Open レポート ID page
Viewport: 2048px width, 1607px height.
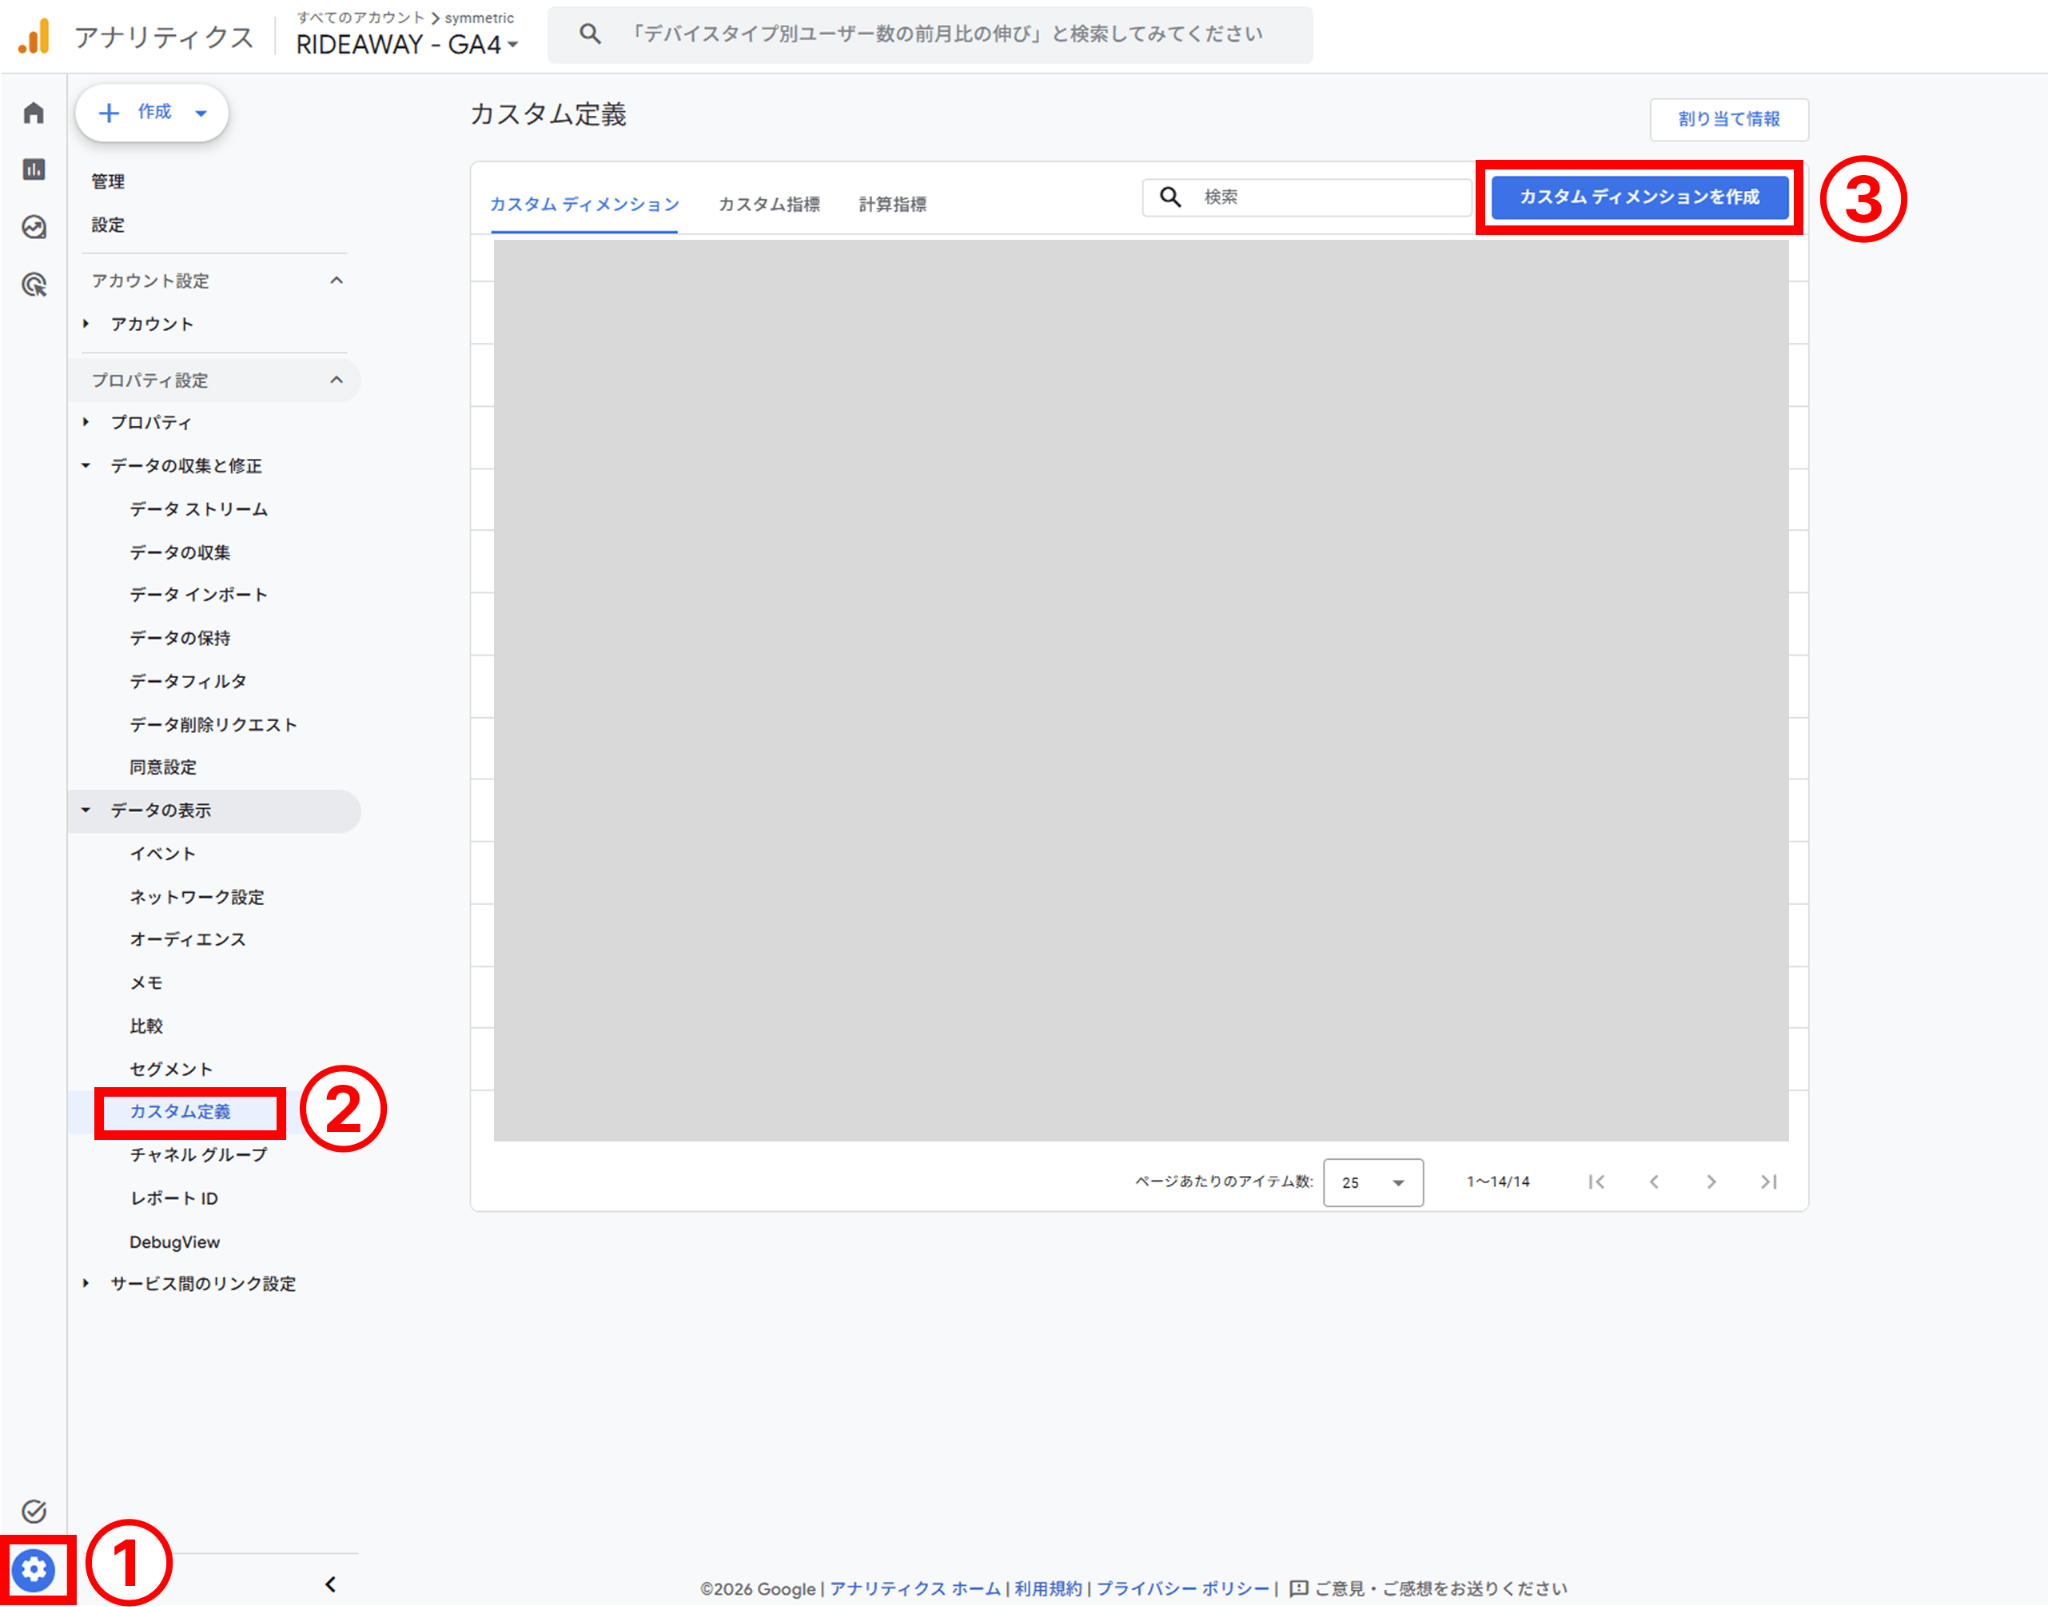[x=174, y=1198]
